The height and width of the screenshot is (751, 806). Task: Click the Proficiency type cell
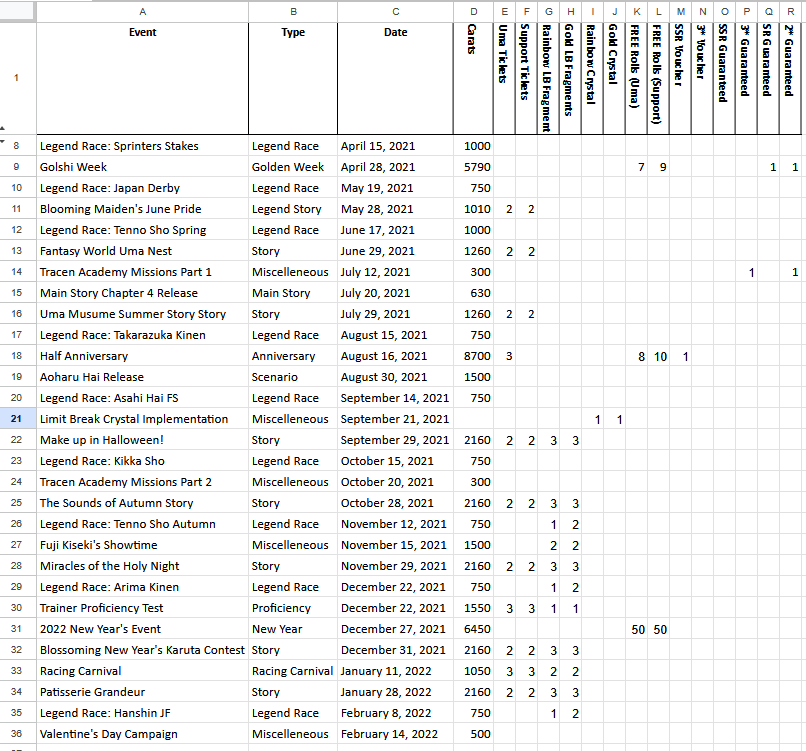point(293,608)
